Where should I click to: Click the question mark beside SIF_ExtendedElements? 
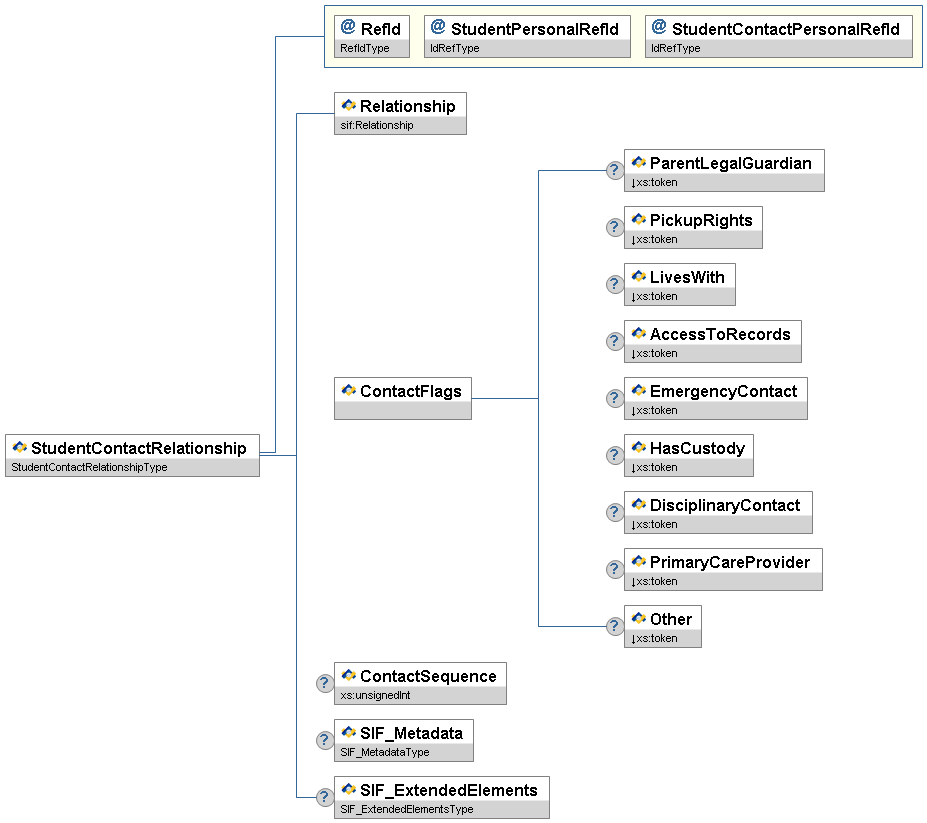[x=325, y=797]
